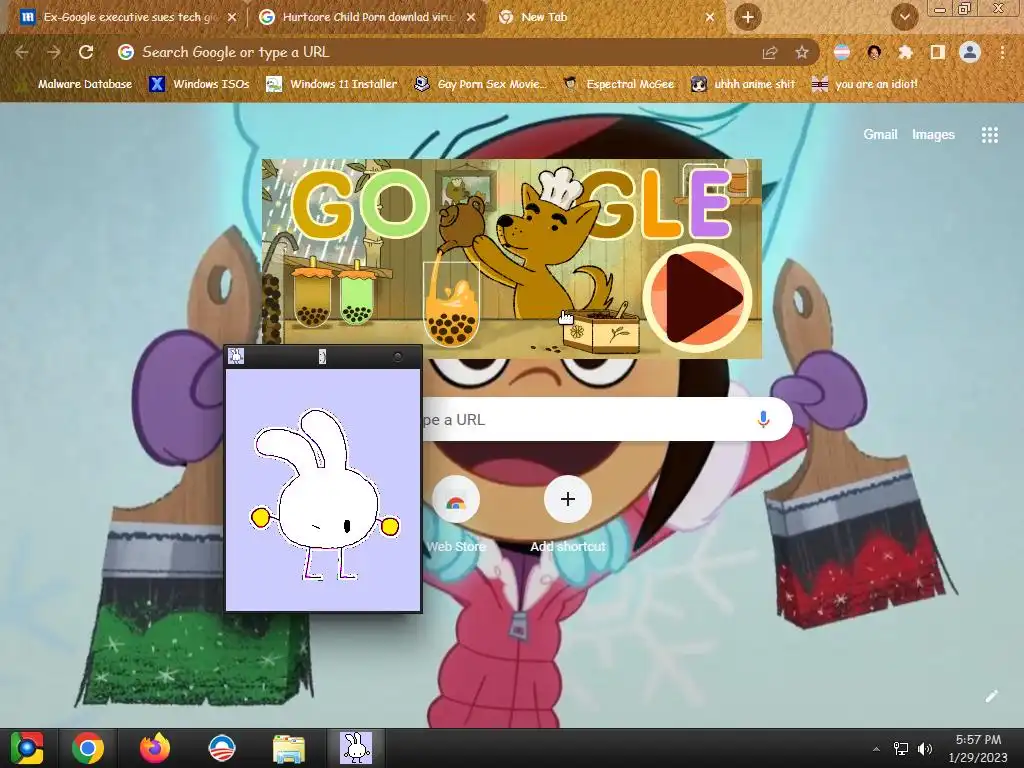Screen dimensions: 1024x768
Task: Open the Espectral McGee bookmark
Action: [618, 84]
